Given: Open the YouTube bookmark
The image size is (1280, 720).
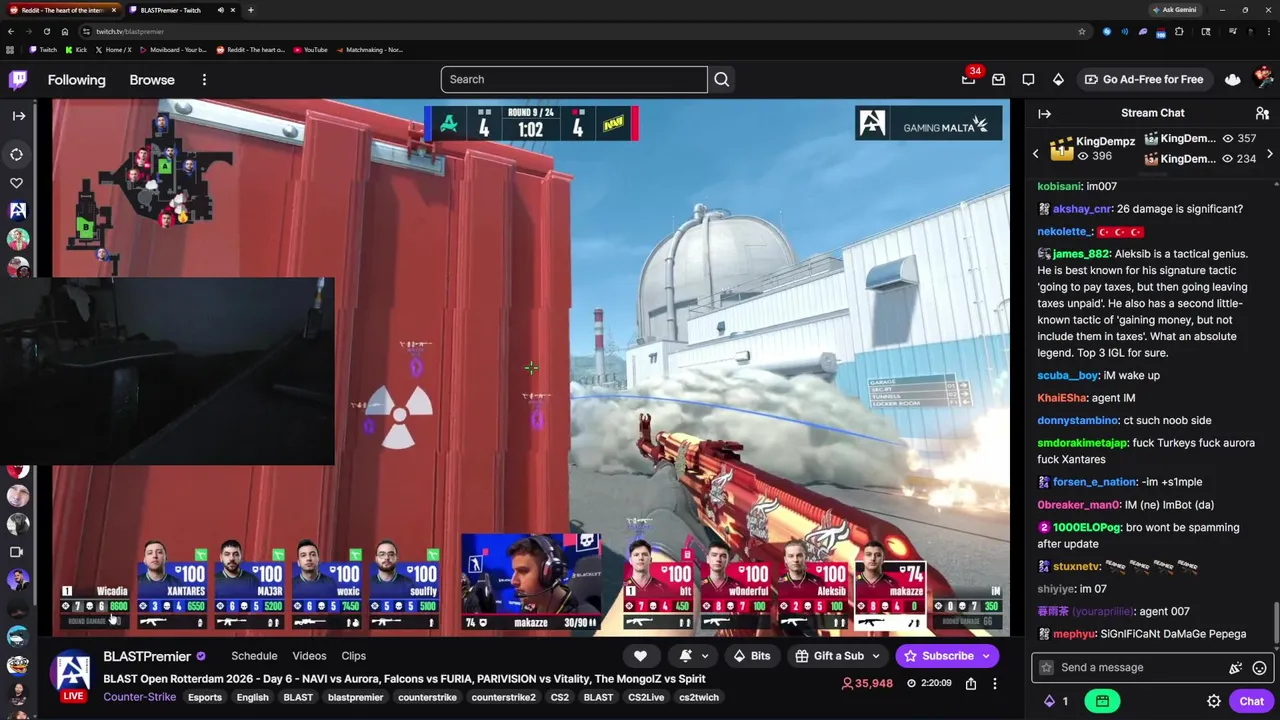Looking at the screenshot, I should pos(310,49).
